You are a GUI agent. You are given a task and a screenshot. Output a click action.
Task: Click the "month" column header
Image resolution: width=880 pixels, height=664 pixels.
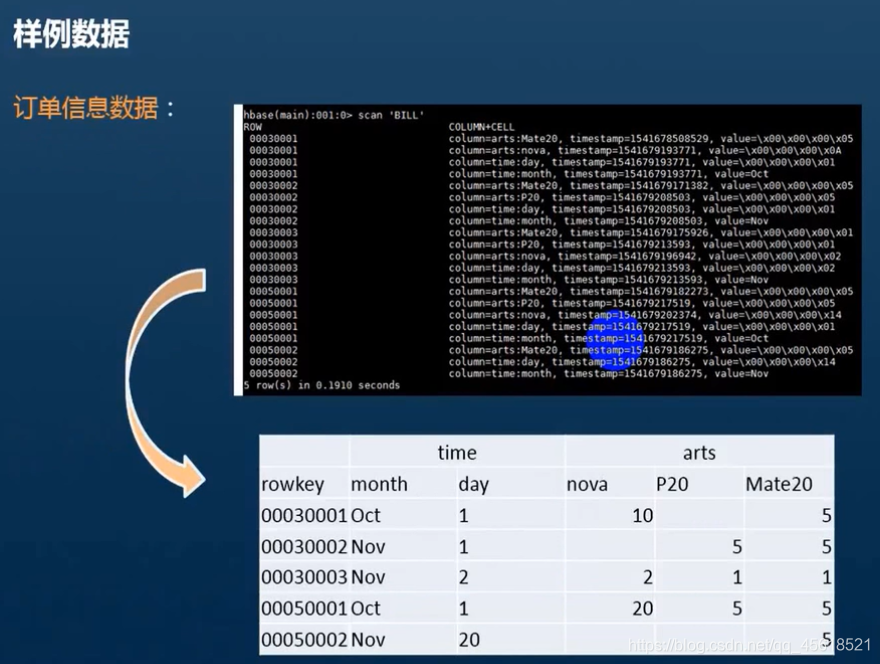(x=379, y=484)
